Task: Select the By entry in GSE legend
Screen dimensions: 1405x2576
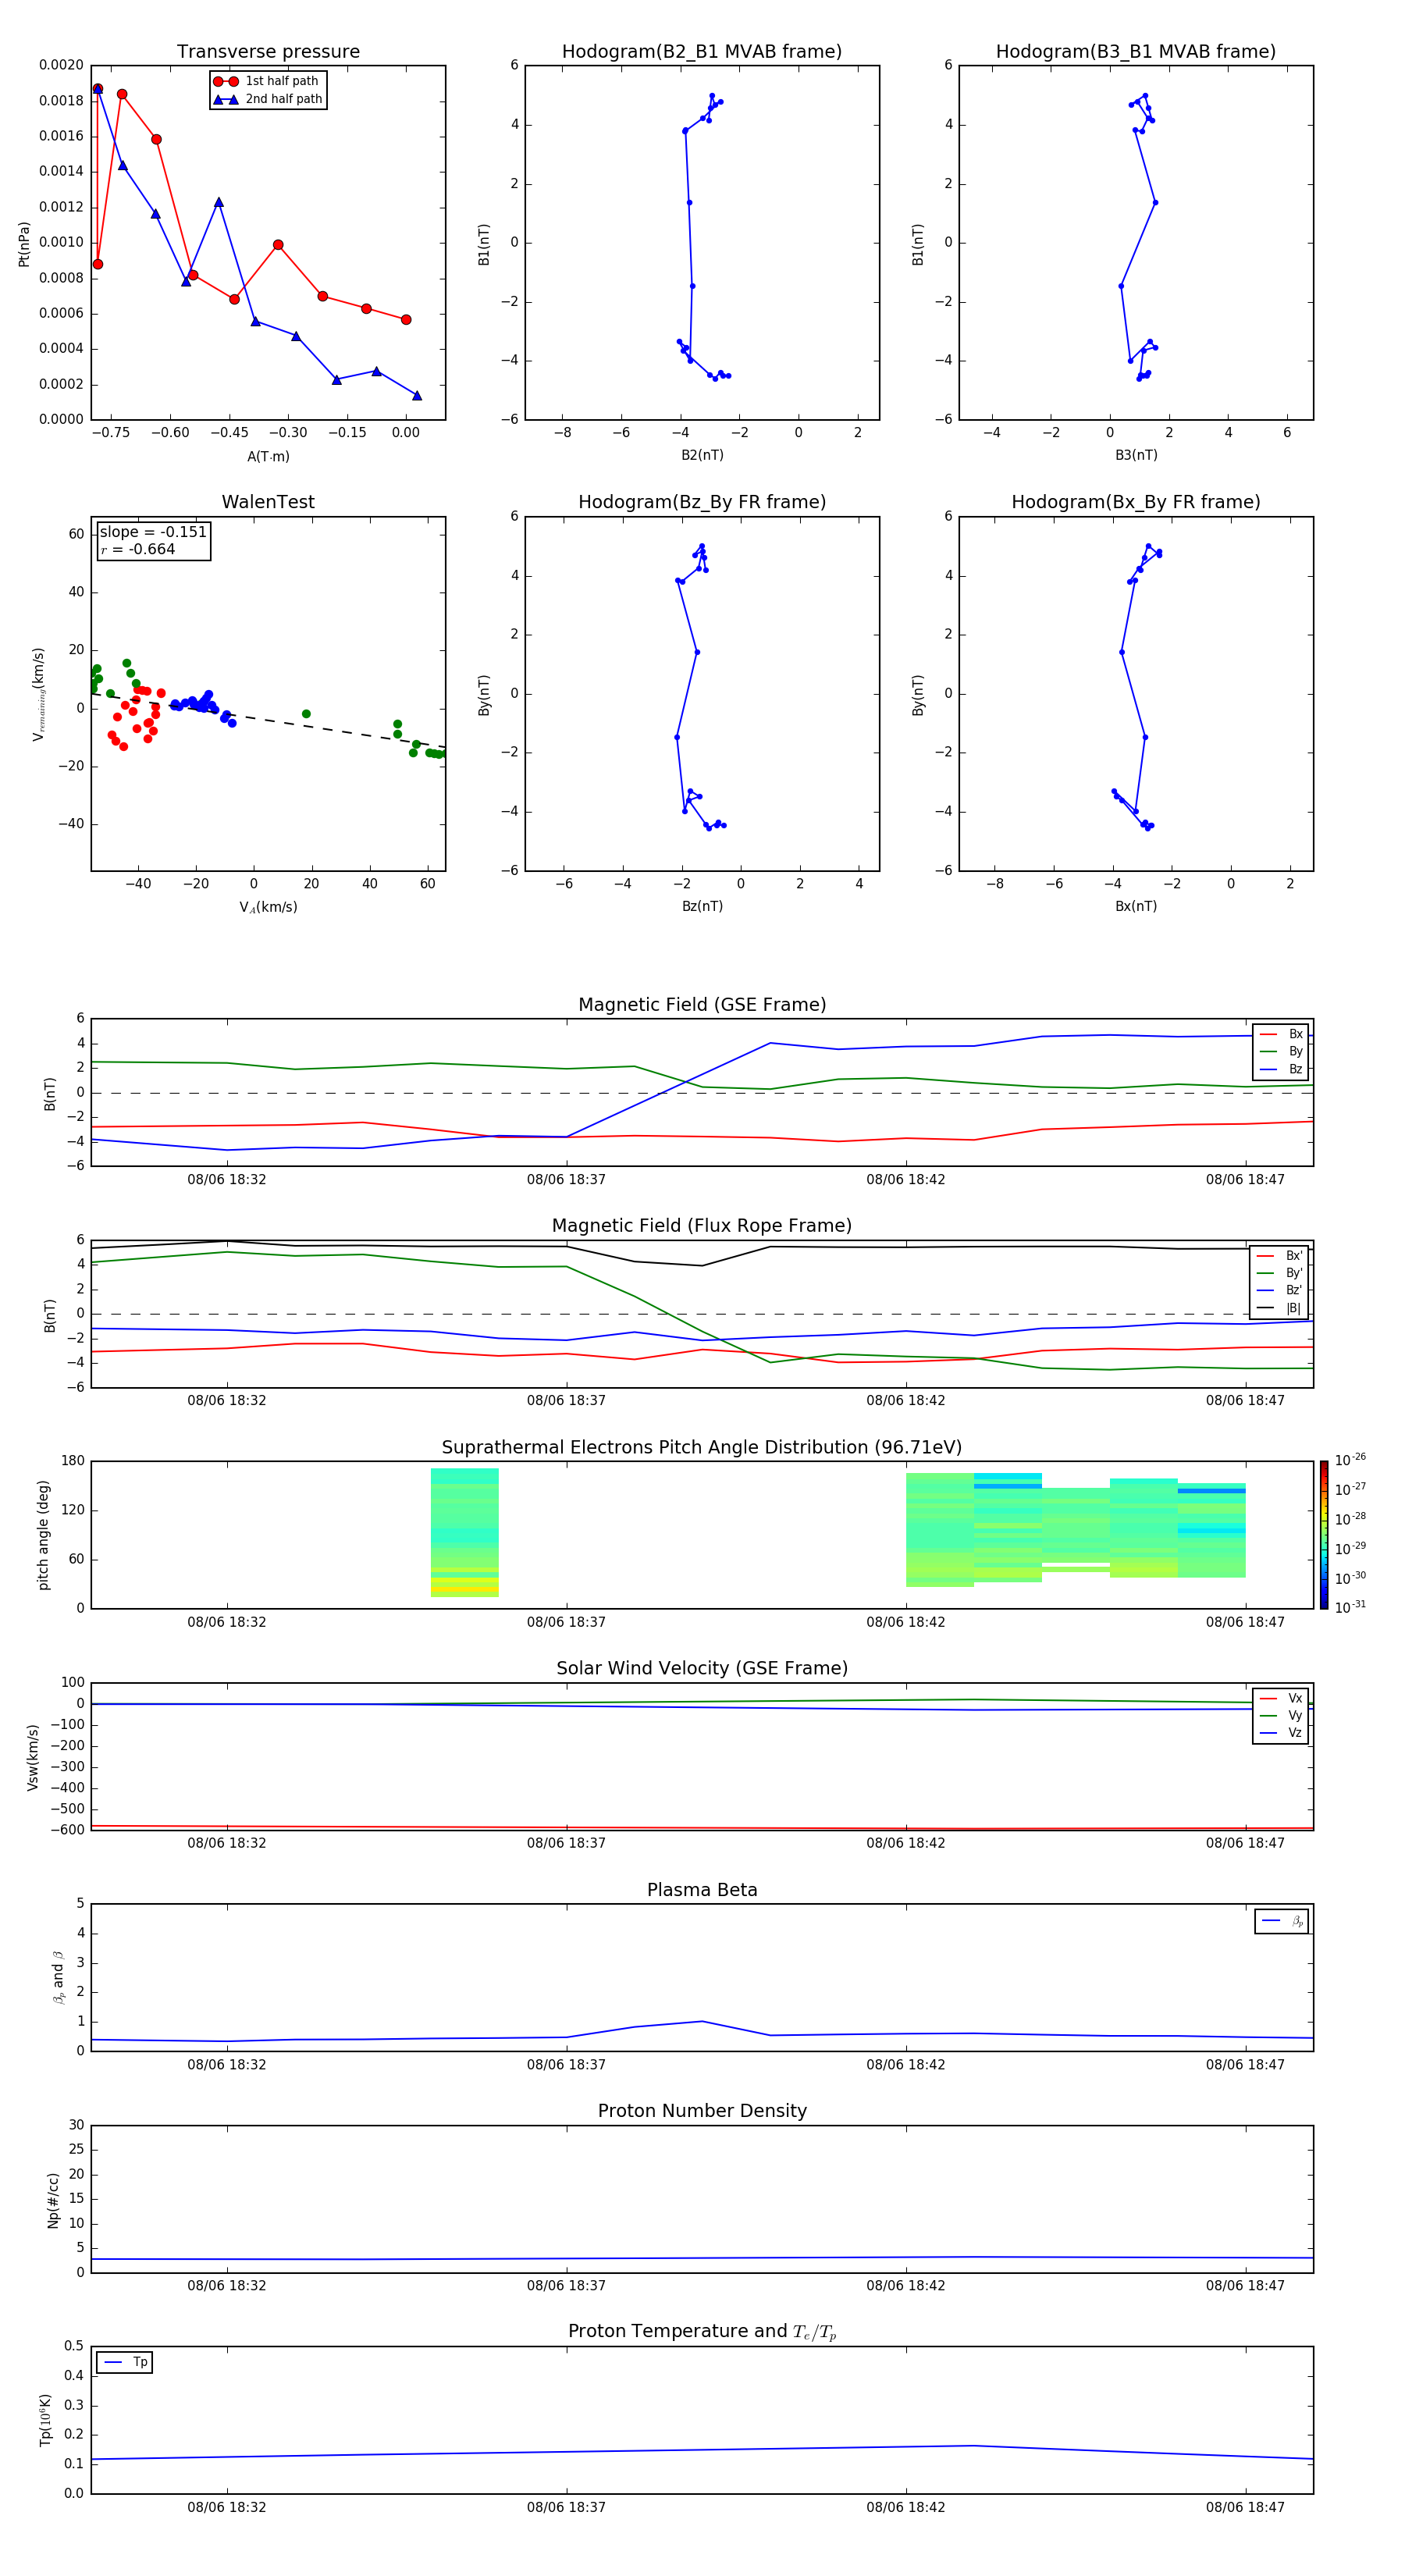Action: coord(1281,1051)
